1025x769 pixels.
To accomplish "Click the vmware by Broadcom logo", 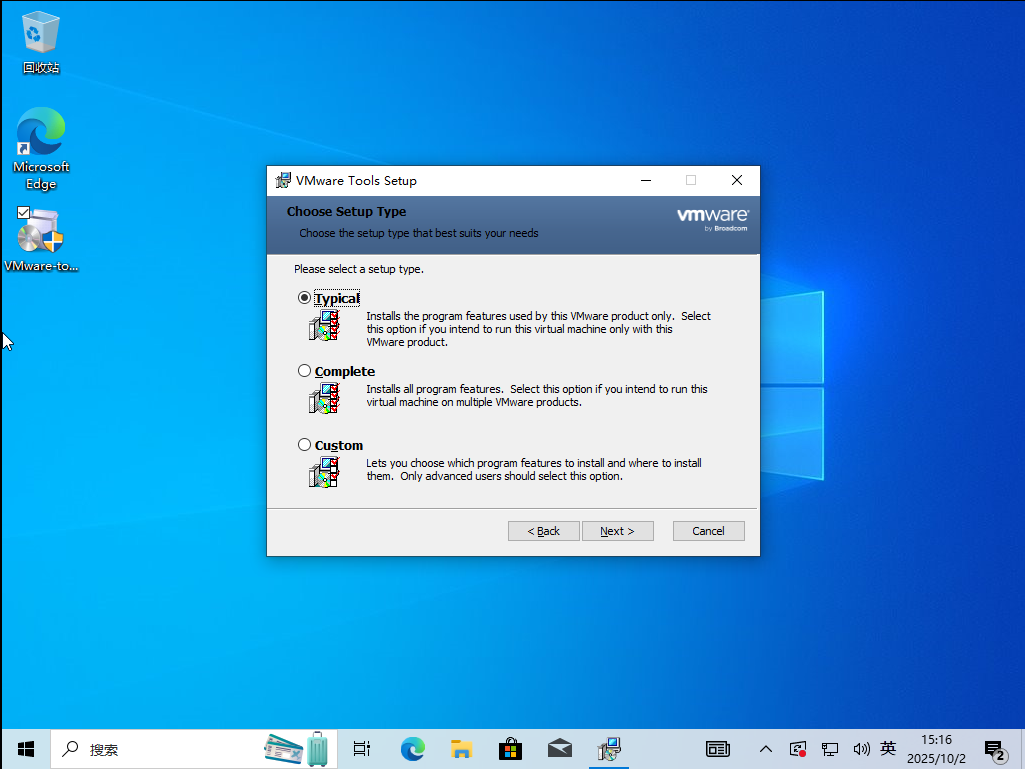I will click(713, 219).
